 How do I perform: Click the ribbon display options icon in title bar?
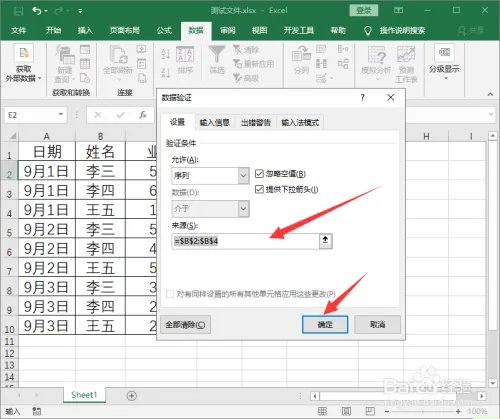coord(398,11)
